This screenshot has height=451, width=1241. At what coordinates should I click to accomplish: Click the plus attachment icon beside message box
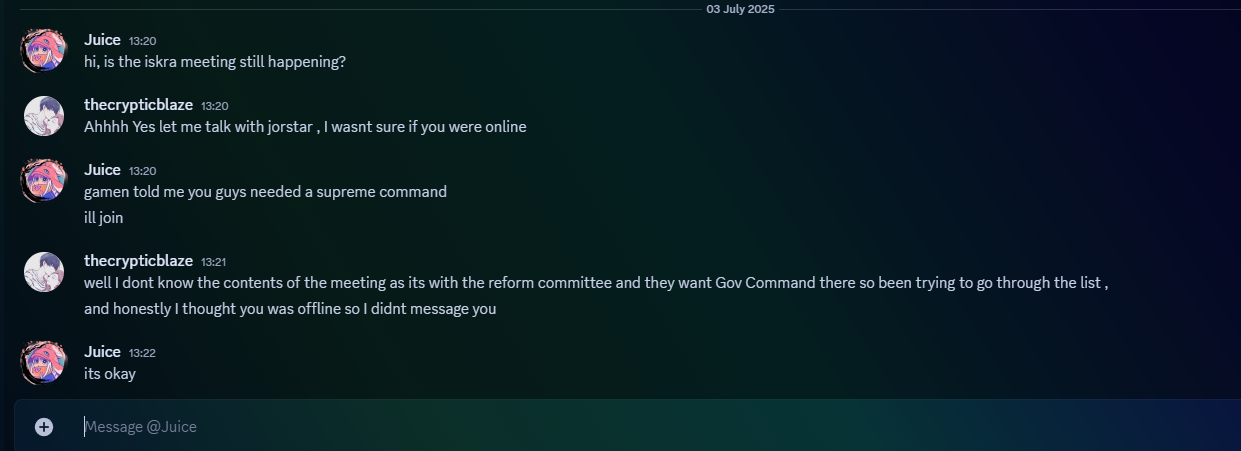(44, 427)
